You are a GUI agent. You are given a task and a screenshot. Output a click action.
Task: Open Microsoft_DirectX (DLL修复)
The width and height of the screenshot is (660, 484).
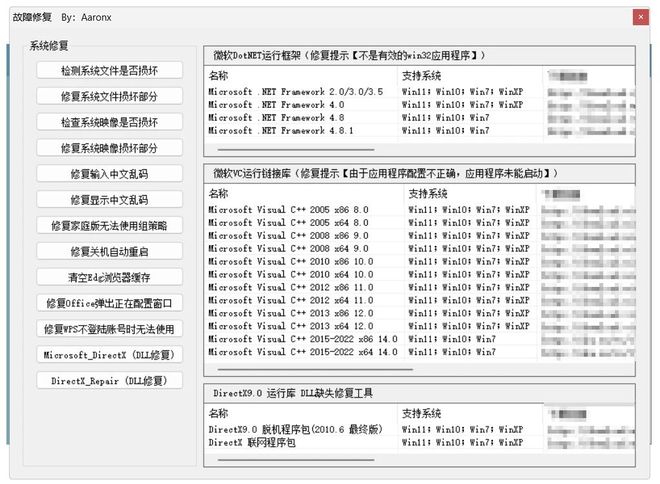(x=109, y=355)
